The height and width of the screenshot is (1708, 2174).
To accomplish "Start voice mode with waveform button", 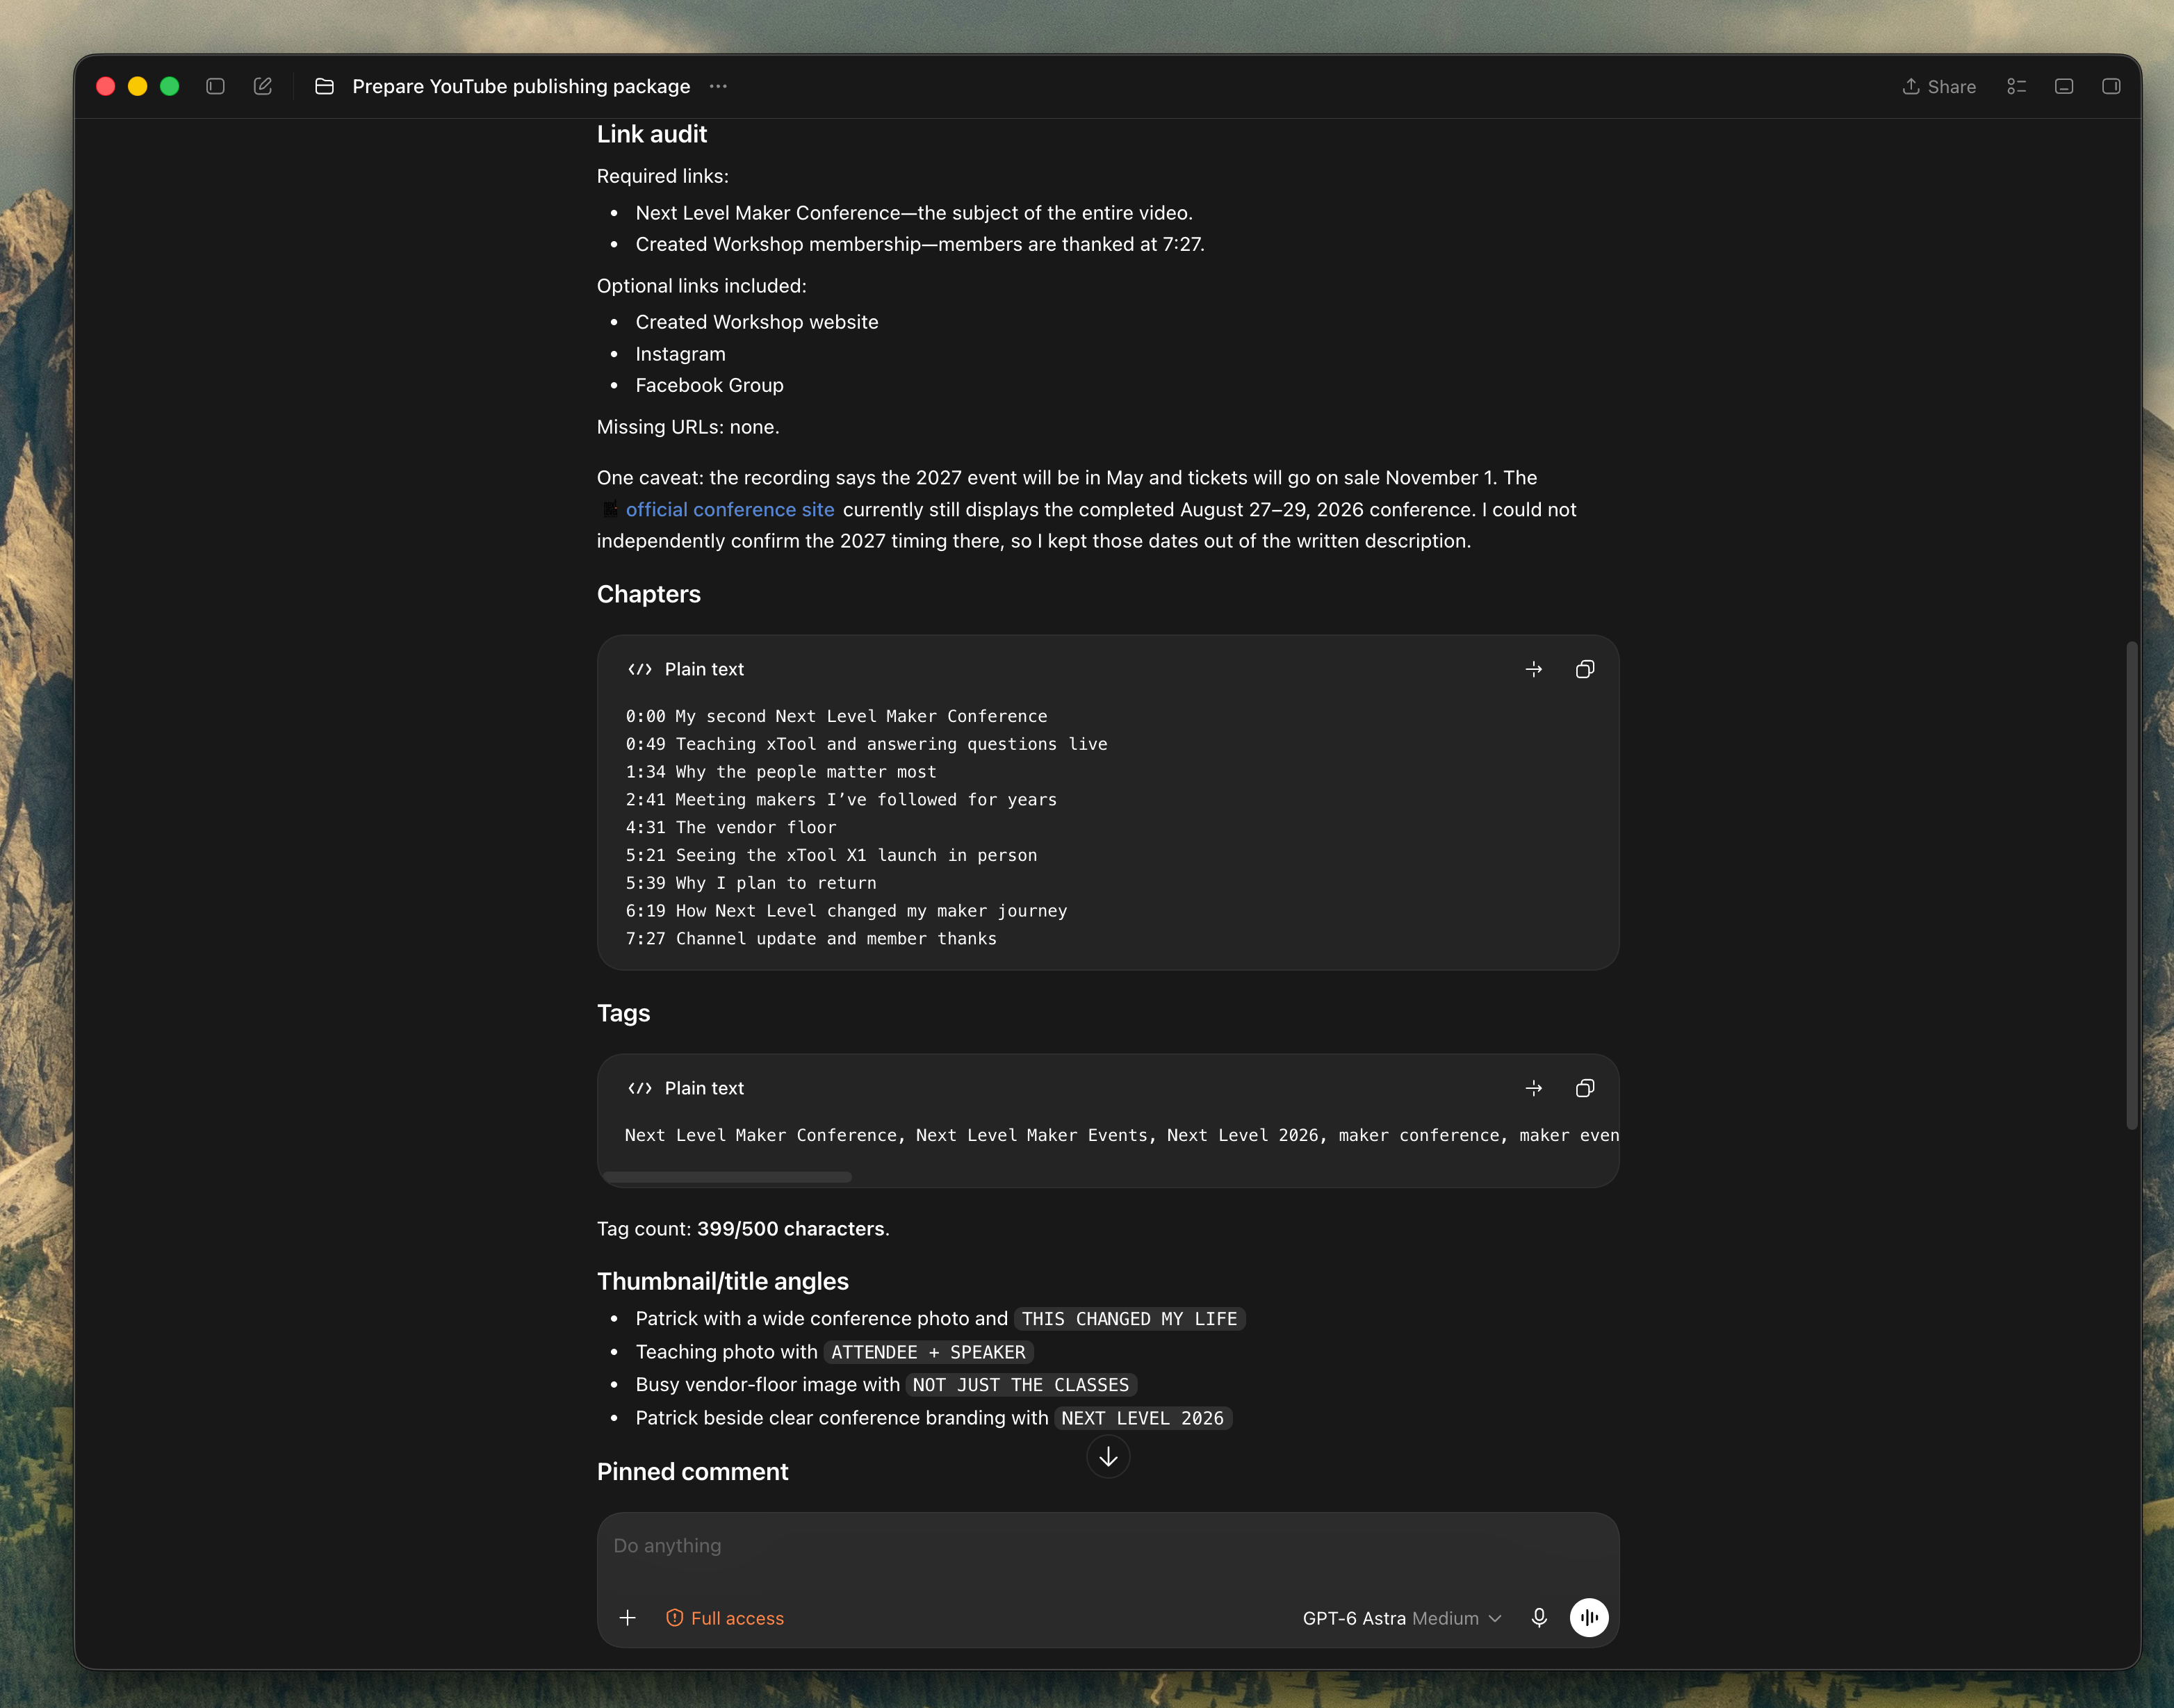I will pos(1589,1618).
